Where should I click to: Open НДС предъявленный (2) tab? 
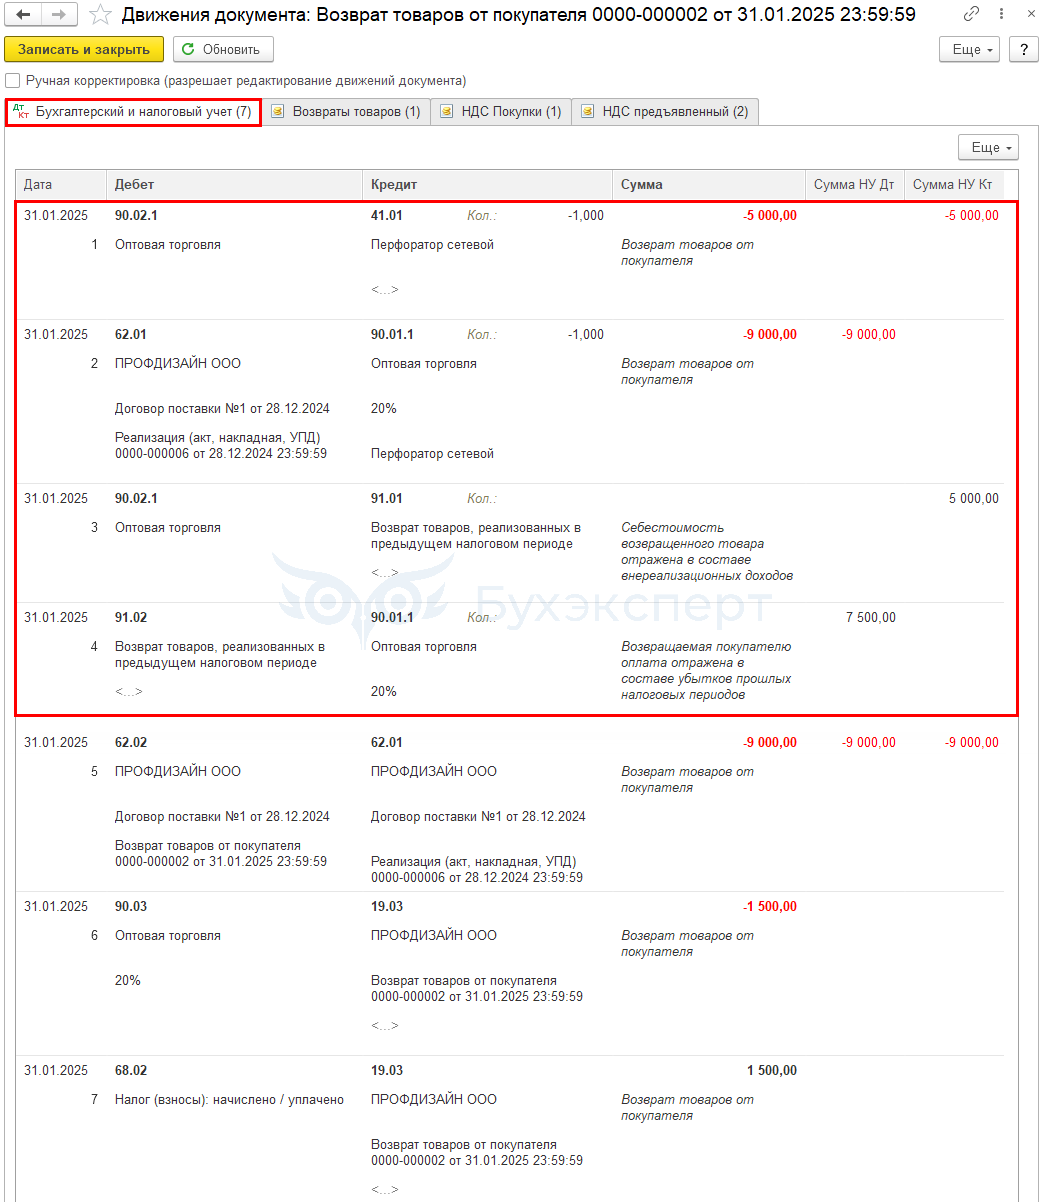pyautogui.click(x=665, y=112)
